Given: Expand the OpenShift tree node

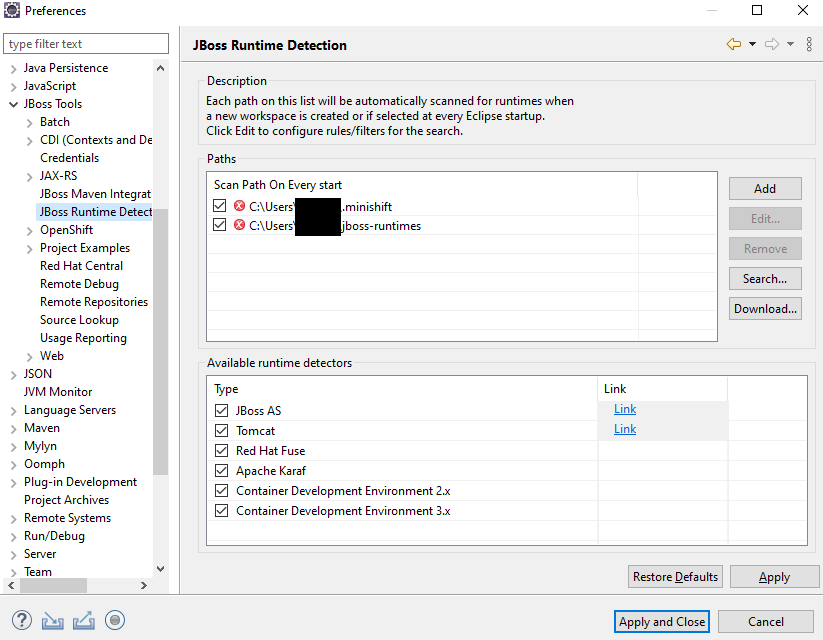Looking at the screenshot, I should (30, 231).
